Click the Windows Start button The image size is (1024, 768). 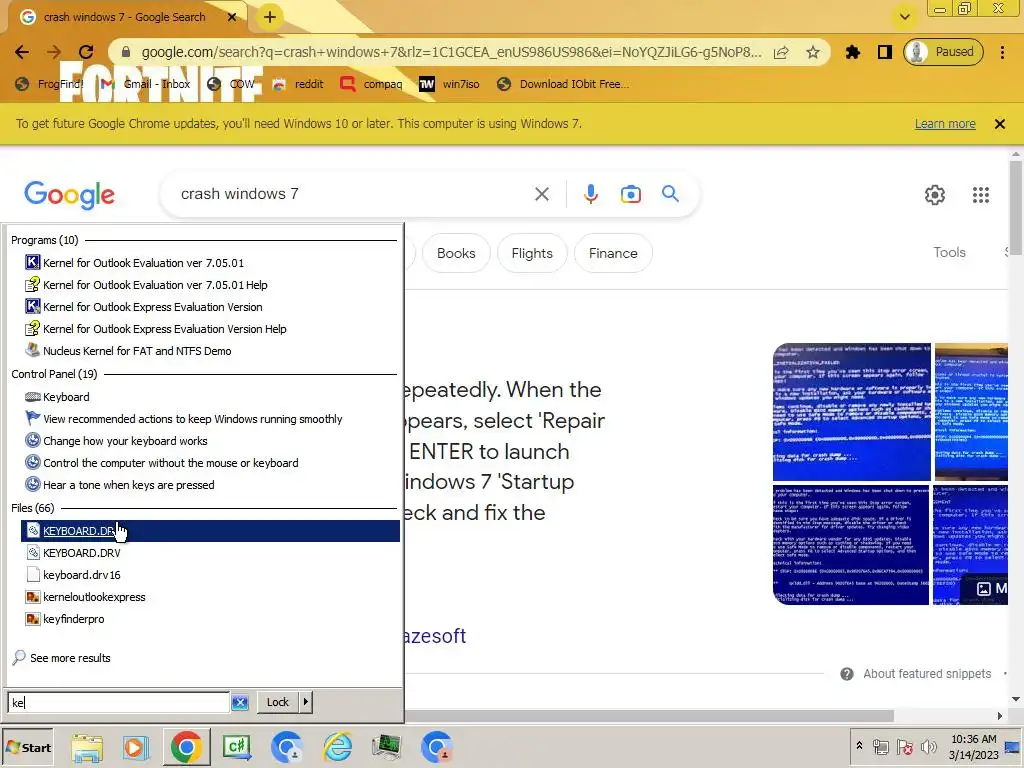[28, 748]
